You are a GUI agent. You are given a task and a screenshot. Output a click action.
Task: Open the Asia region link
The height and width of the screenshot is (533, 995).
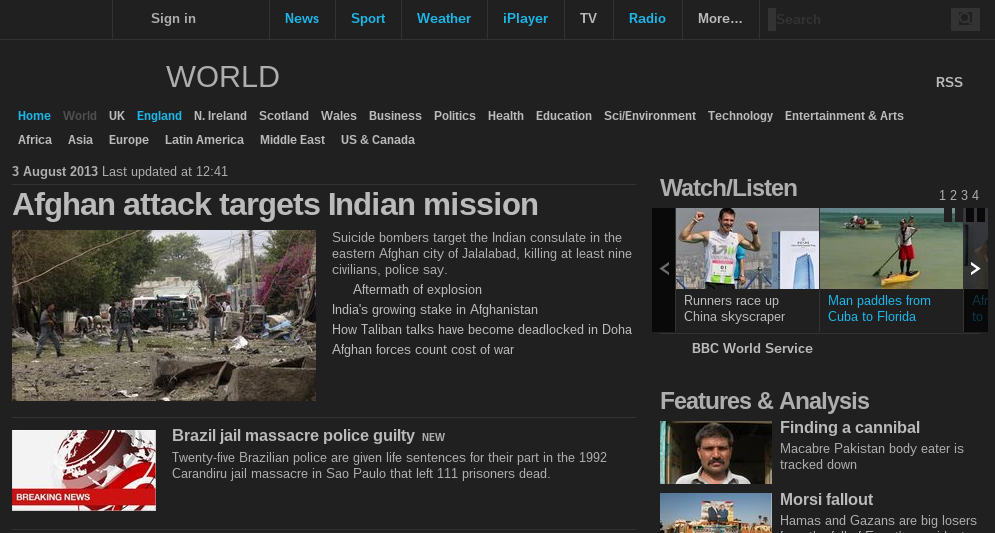tap(81, 140)
